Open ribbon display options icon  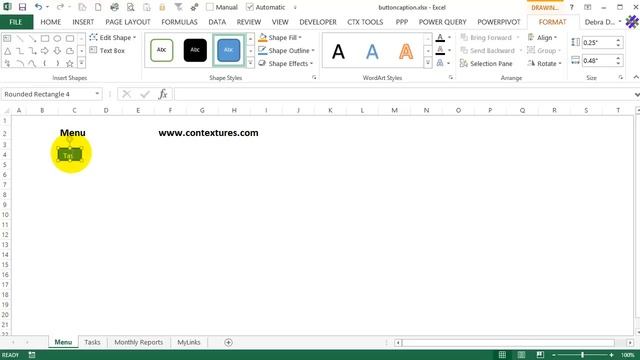587,7
